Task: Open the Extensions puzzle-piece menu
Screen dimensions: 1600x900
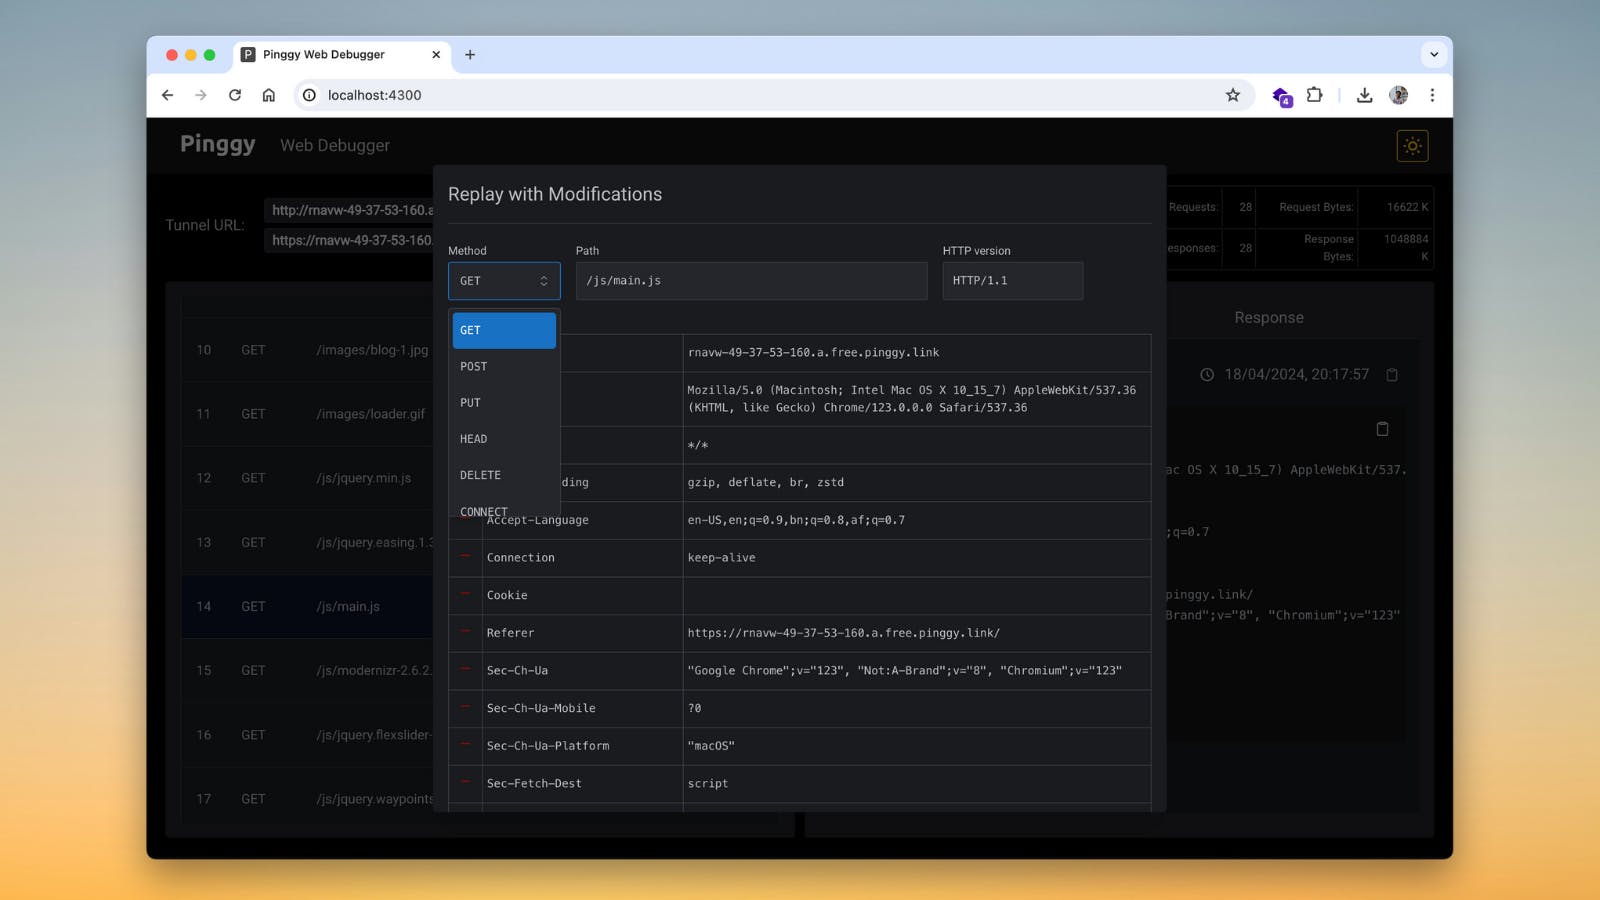Action: [x=1315, y=95]
